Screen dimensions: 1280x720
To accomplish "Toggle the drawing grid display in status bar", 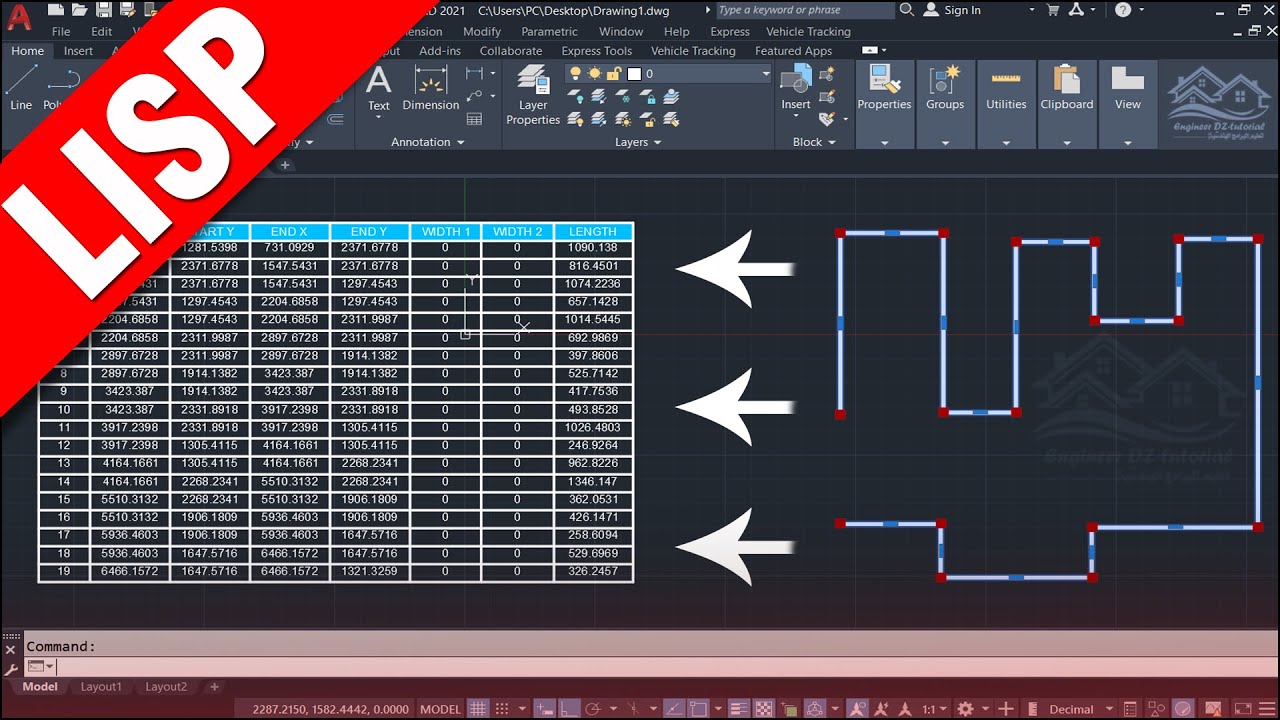I will [x=478, y=709].
